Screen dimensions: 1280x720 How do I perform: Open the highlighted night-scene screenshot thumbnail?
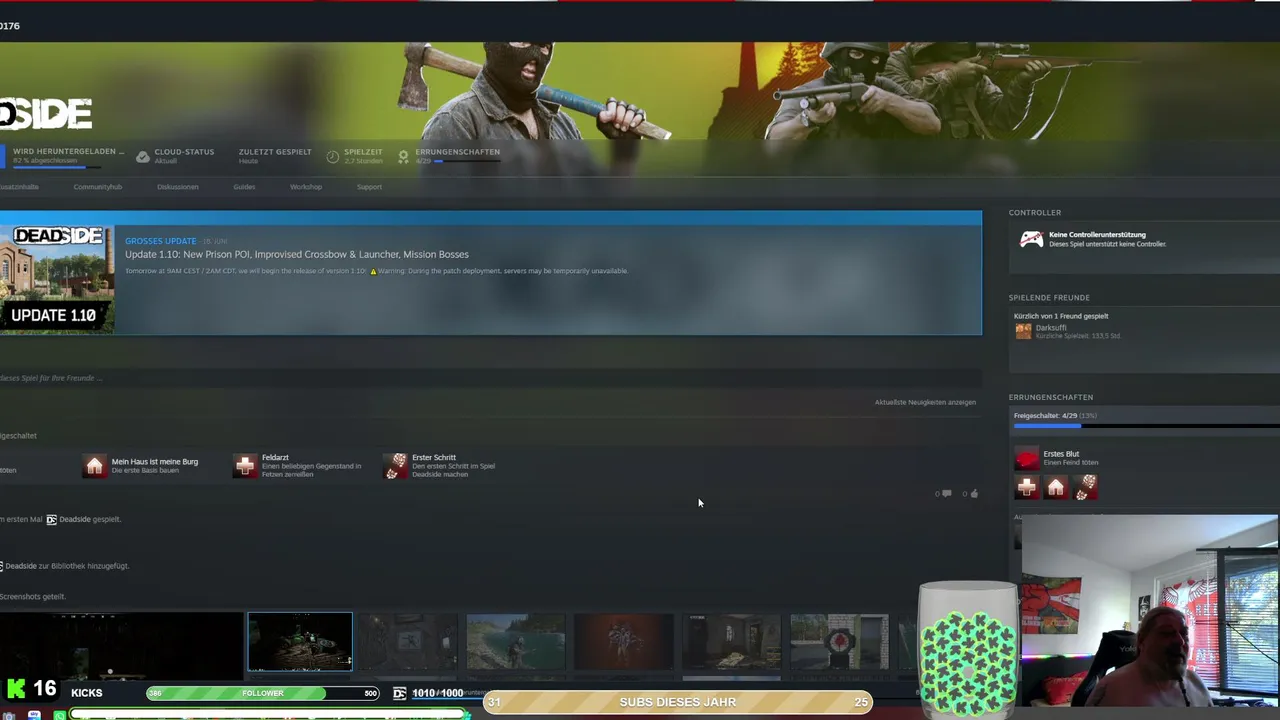(x=300, y=641)
